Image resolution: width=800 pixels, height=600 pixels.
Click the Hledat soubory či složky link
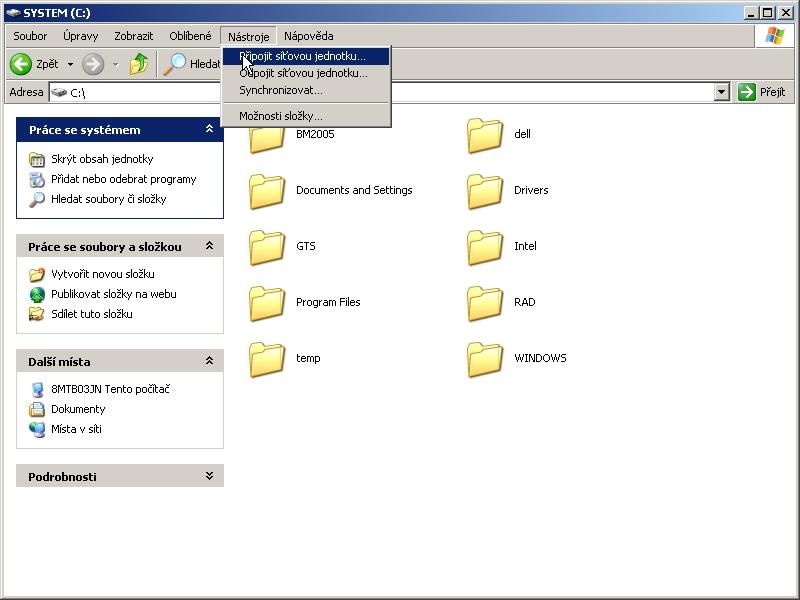click(x=109, y=199)
